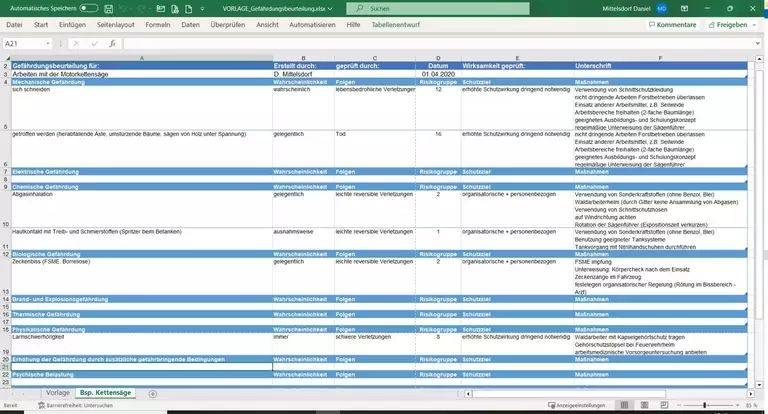Switch to the Start ribbon tab
768x414 pixels.
41,24
